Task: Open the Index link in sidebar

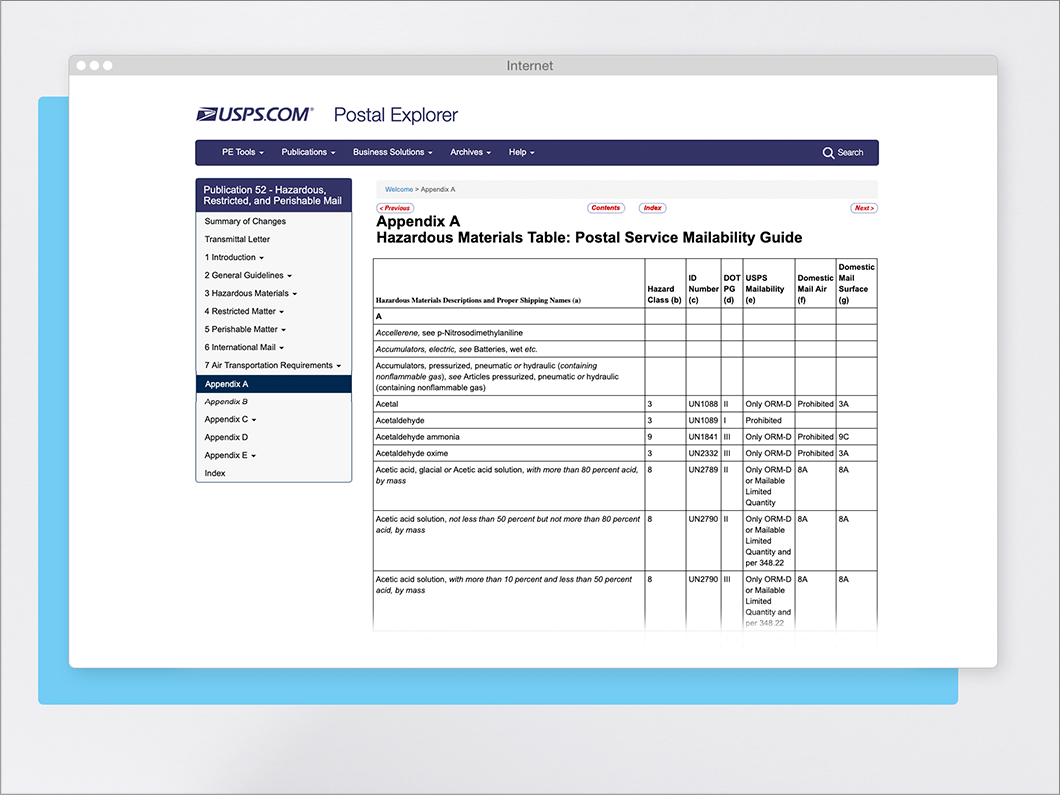Action: [215, 473]
